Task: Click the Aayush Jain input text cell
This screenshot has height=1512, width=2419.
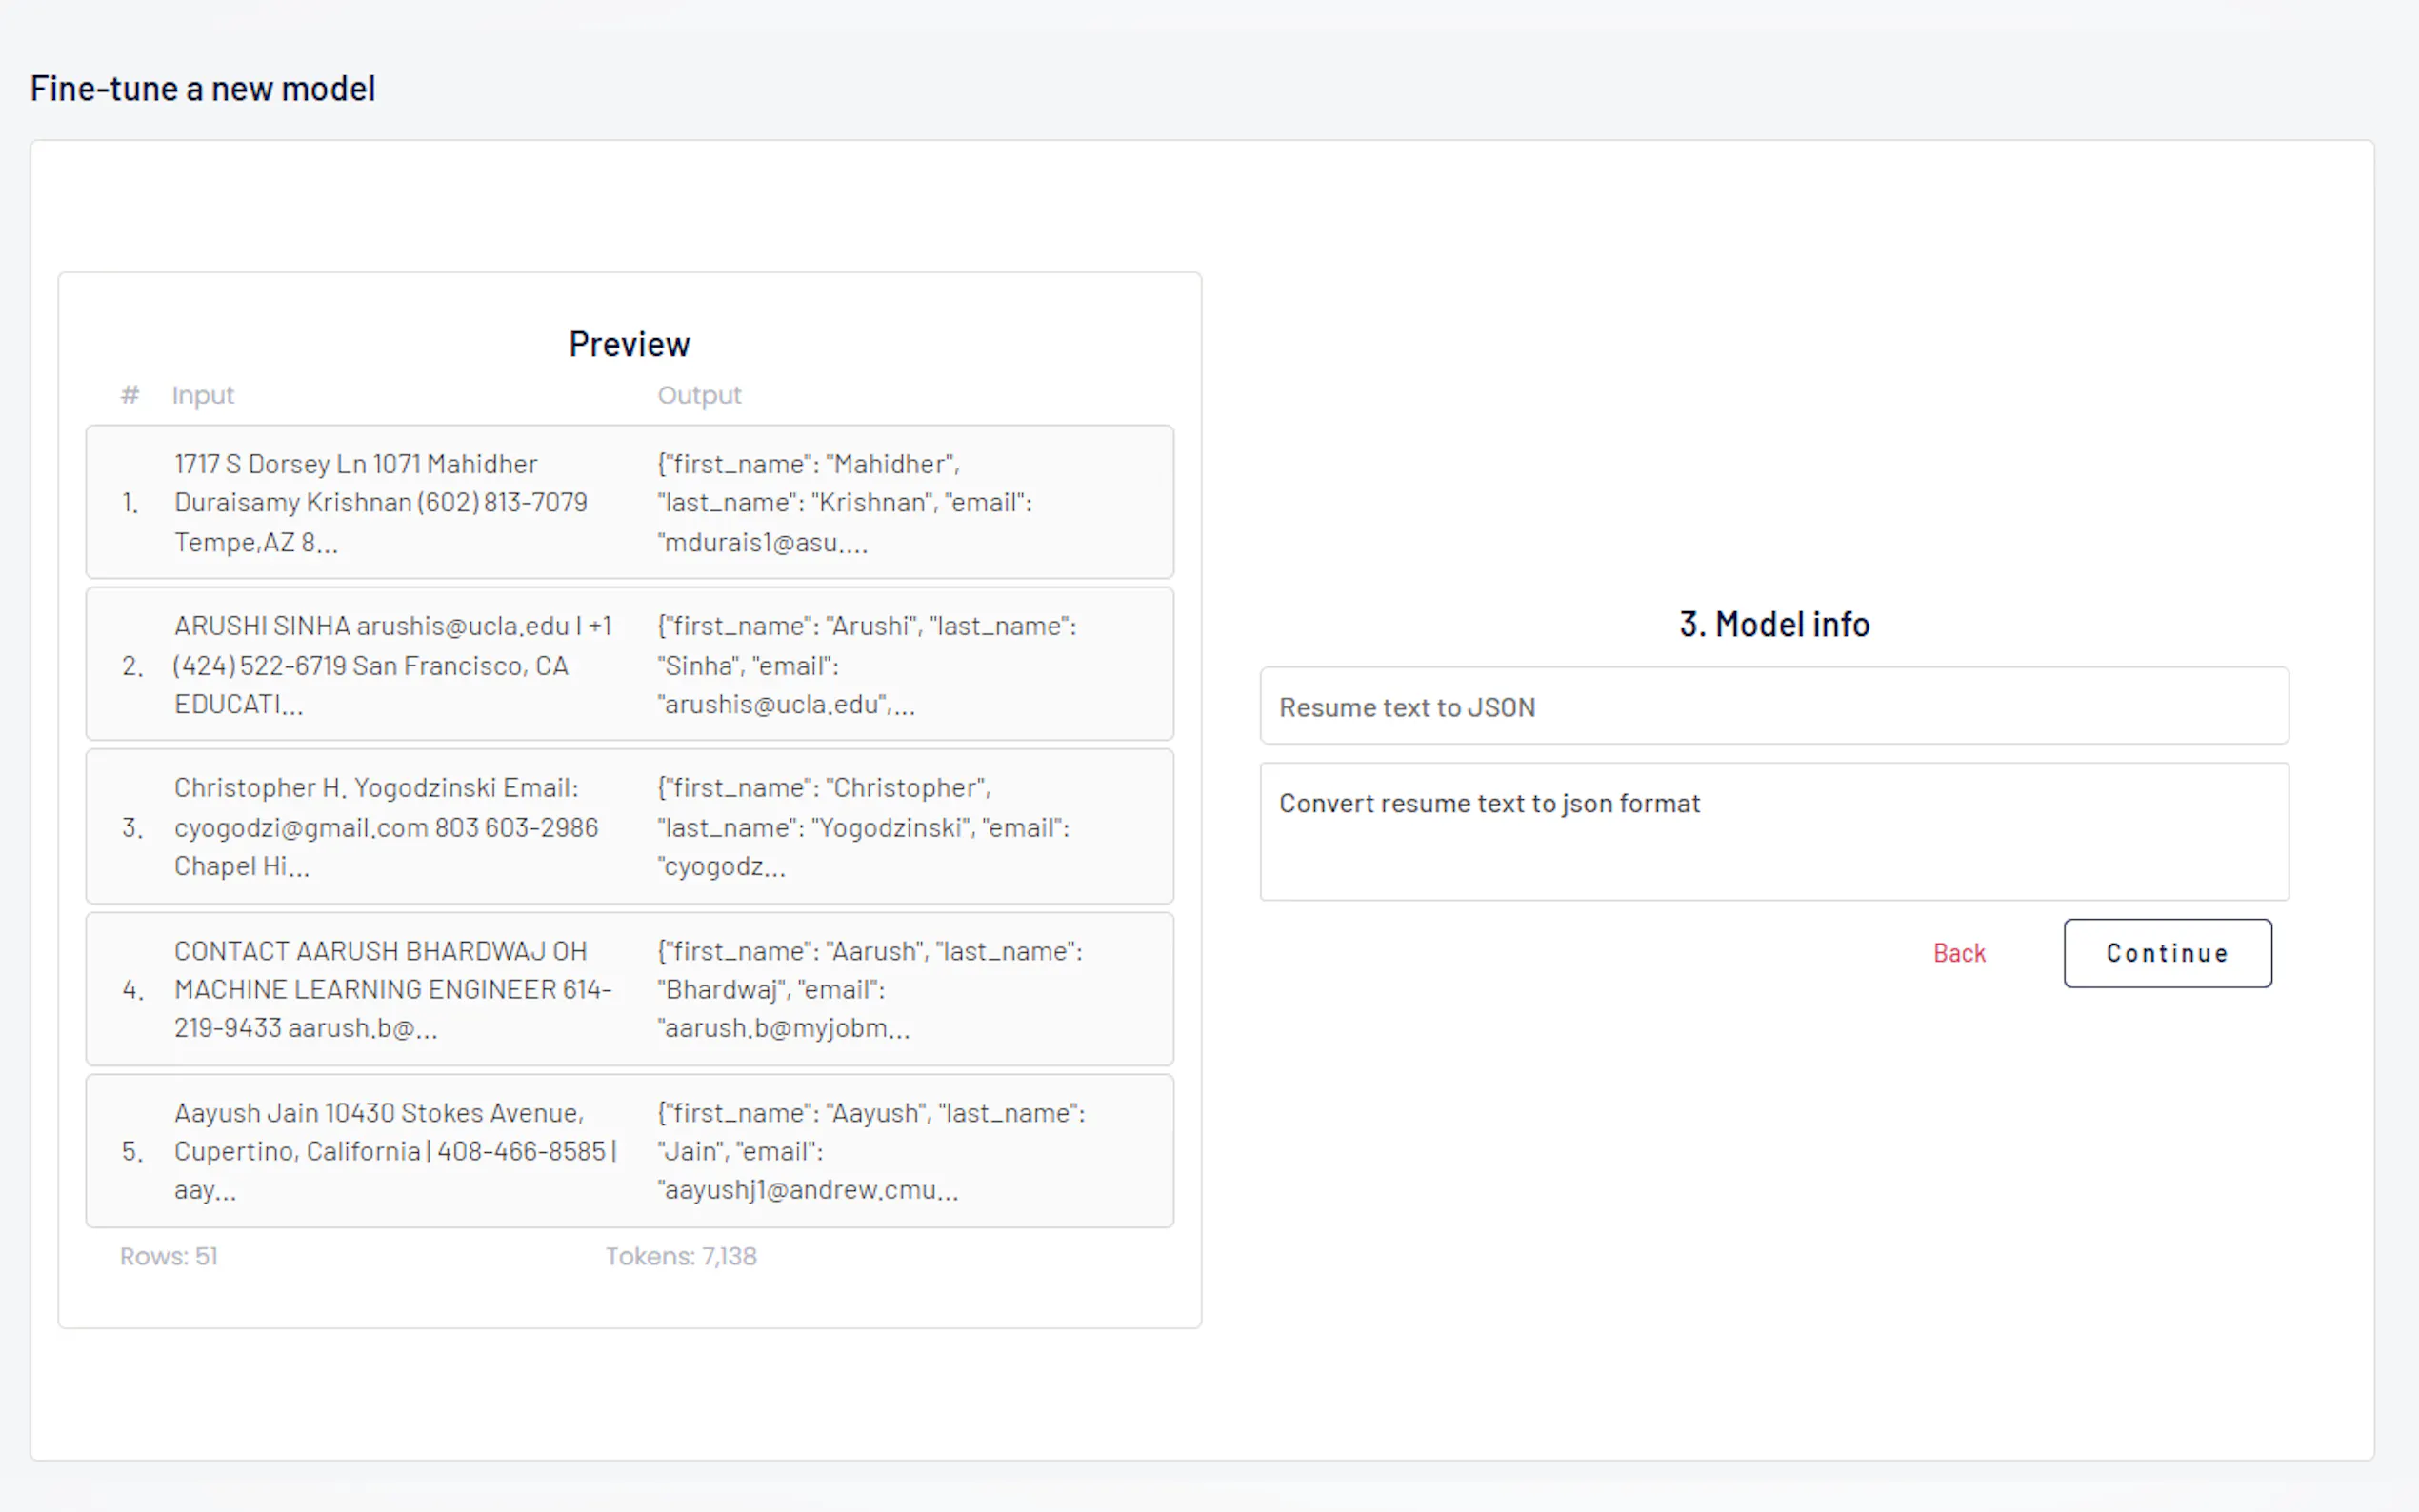Action: tap(394, 1151)
